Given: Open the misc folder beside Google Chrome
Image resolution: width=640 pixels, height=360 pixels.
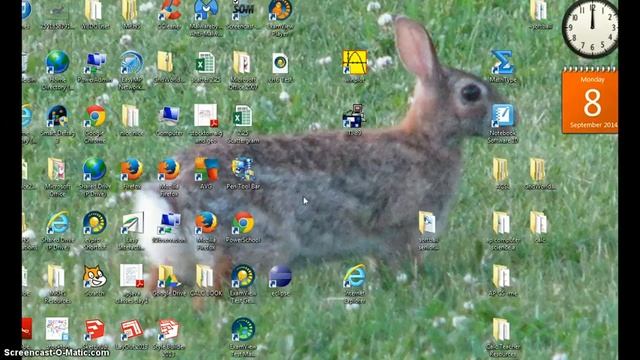Looking at the screenshot, I should tap(131, 117).
